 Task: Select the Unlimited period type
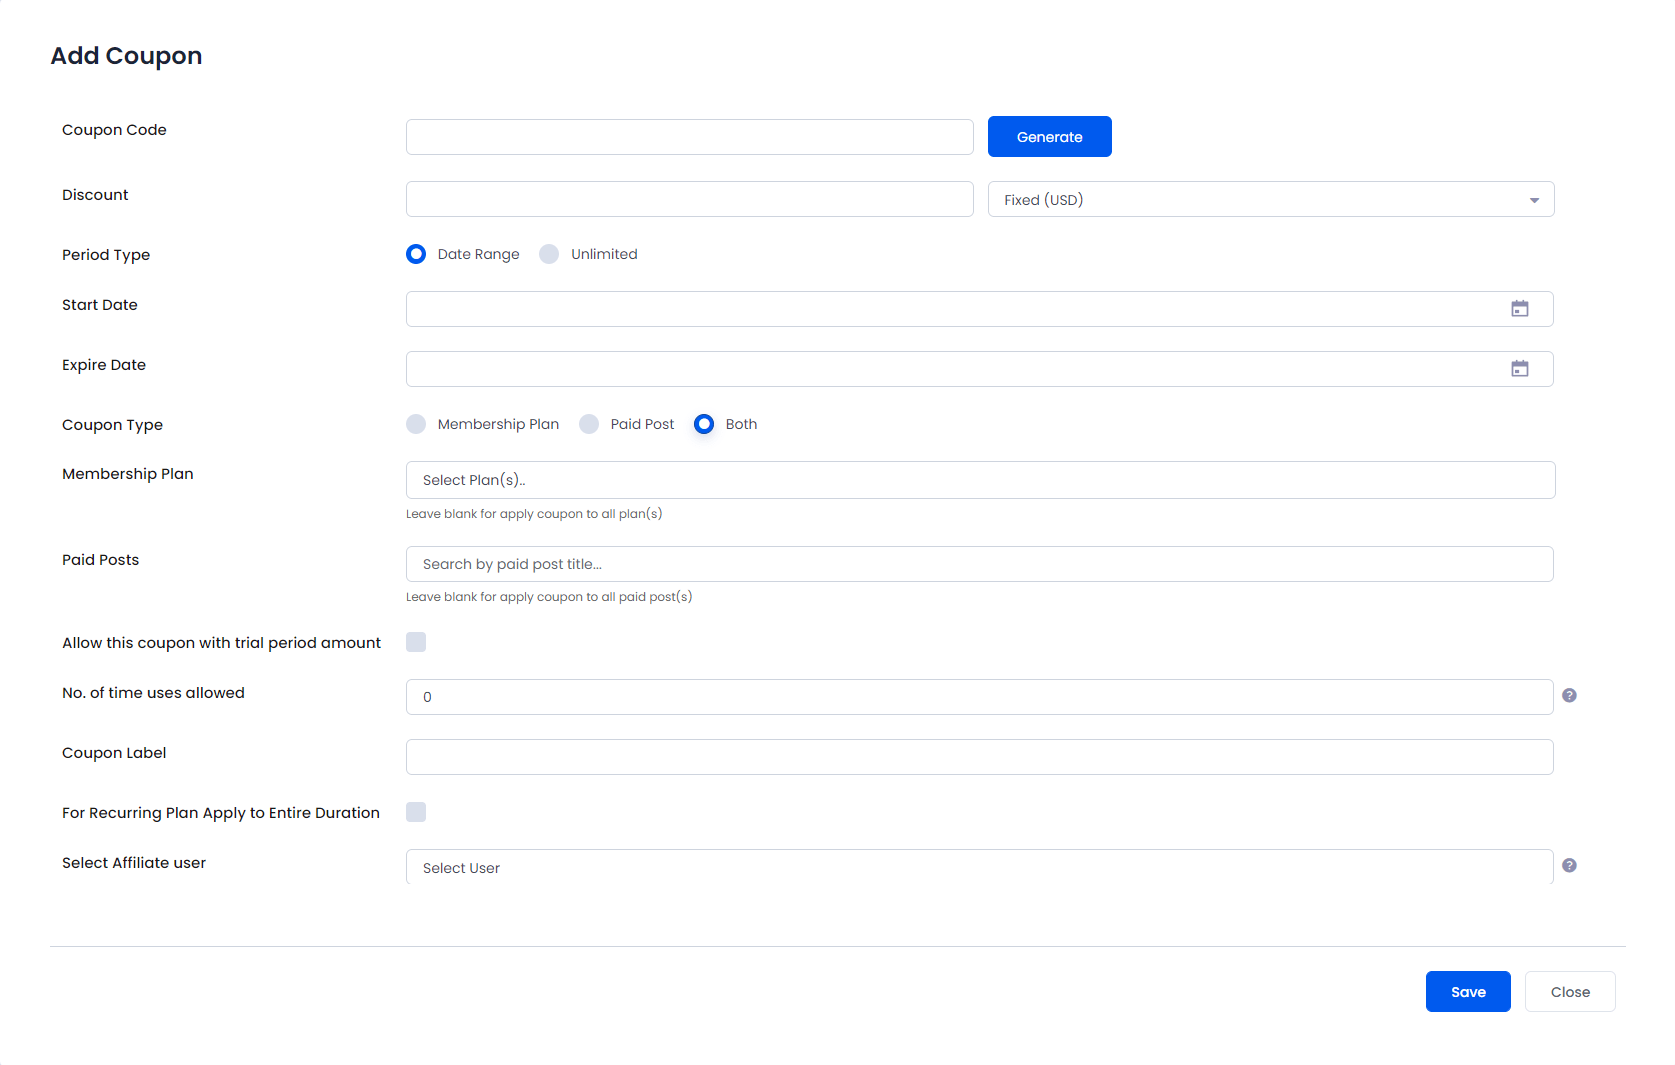click(549, 254)
